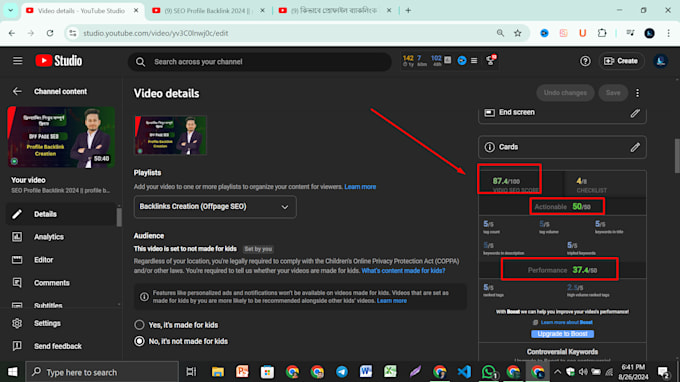Click the sidebar menu scrollbar

point(119,216)
